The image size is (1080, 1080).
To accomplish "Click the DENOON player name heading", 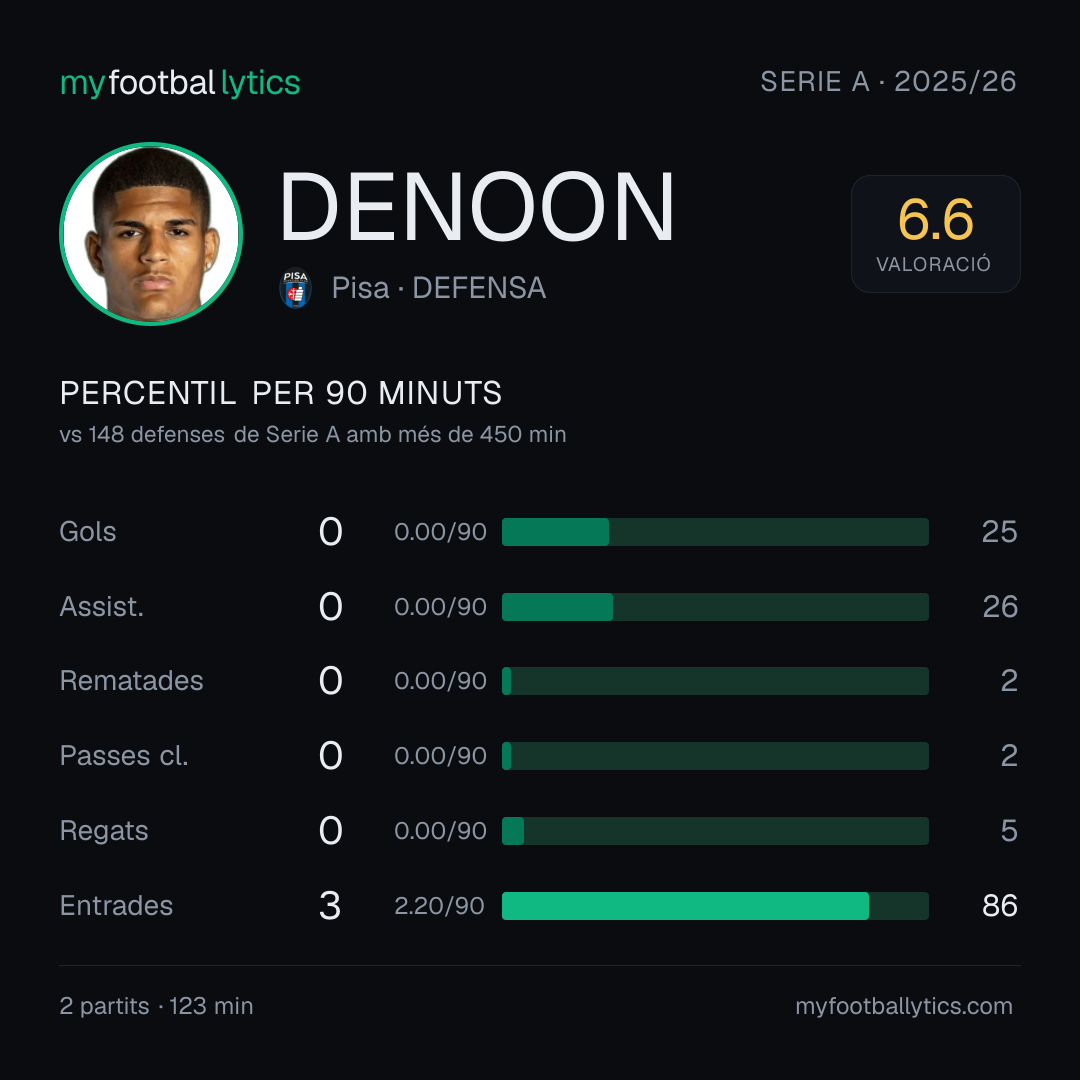I will point(477,207).
